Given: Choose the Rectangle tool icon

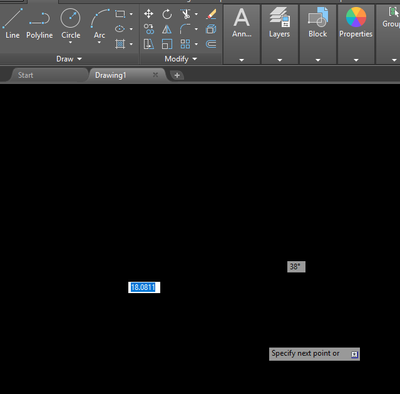Looking at the screenshot, I should (x=120, y=14).
